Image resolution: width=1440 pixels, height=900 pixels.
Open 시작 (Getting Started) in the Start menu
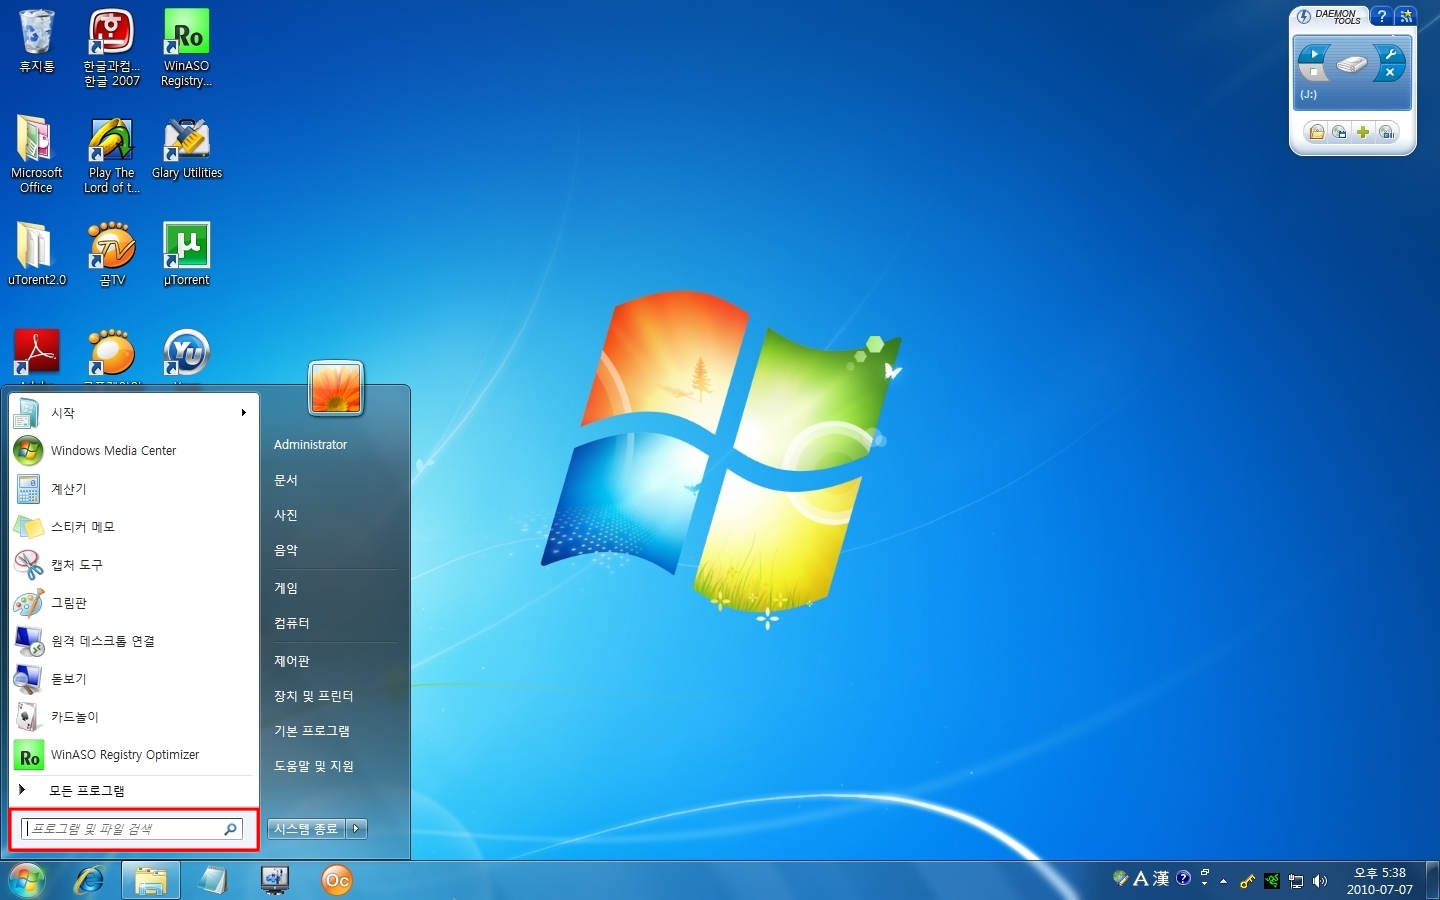pos(134,413)
